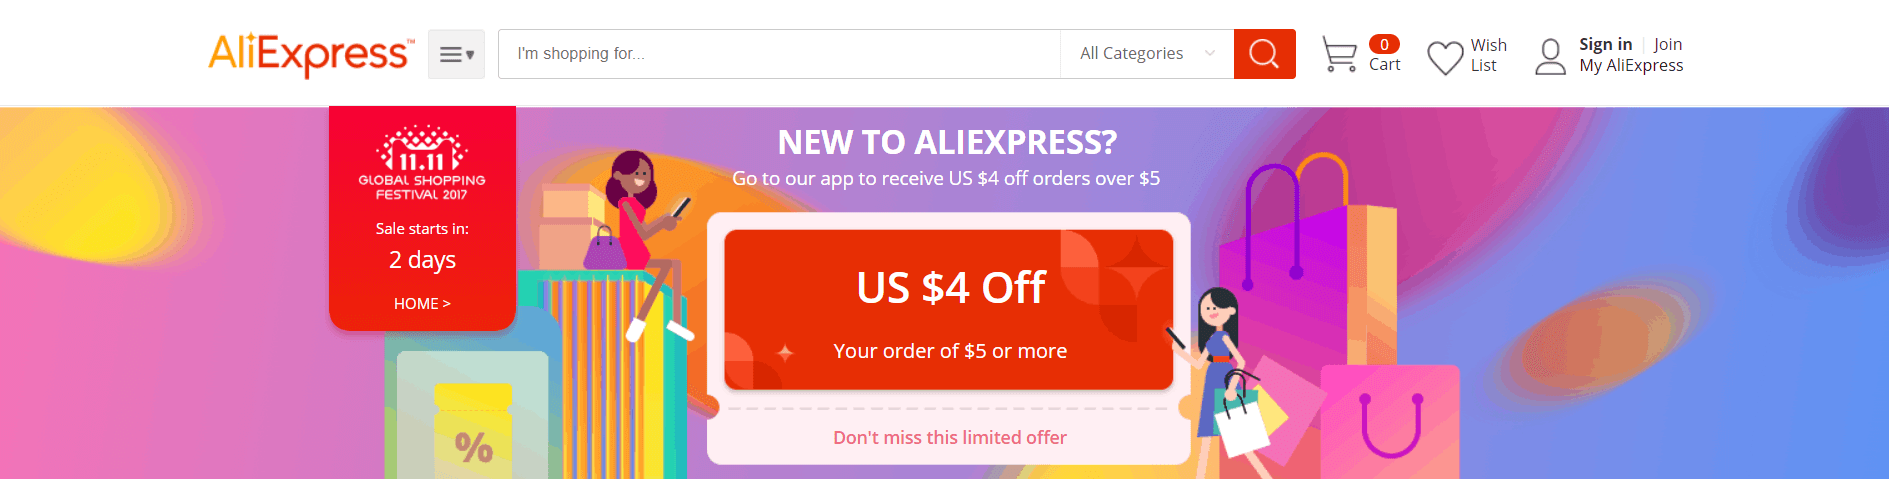
Task: Click HOME > in the festival banner
Action: tap(422, 303)
